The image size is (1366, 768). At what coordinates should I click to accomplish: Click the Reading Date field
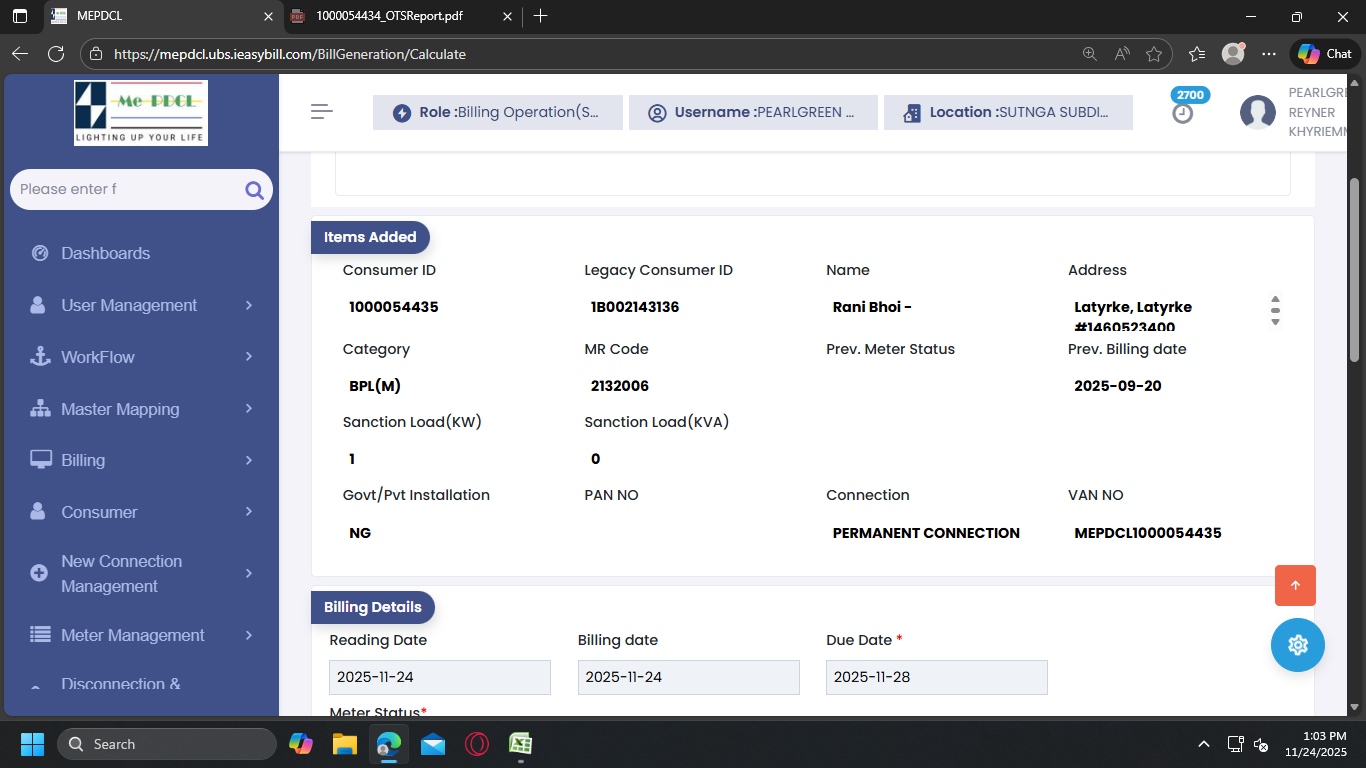[x=439, y=677]
